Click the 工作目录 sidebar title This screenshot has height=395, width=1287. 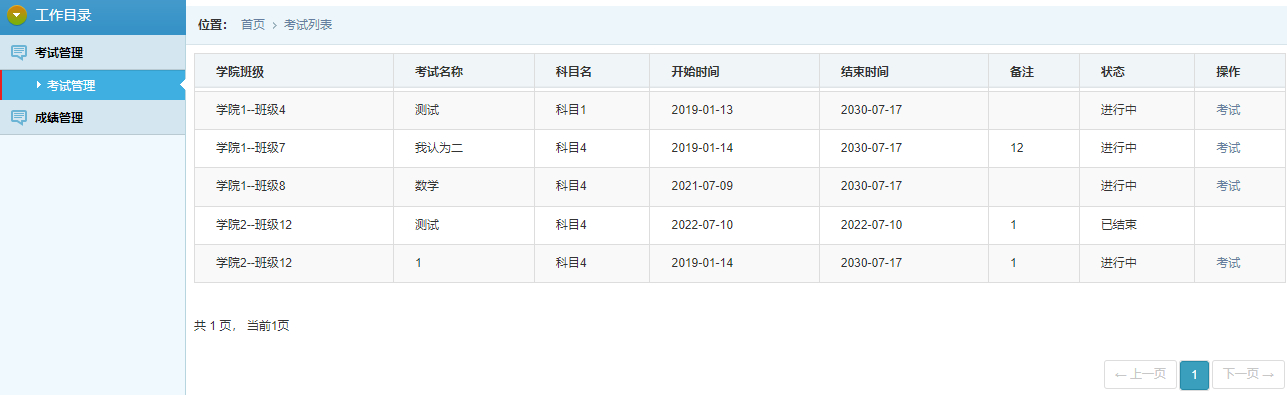(x=63, y=15)
